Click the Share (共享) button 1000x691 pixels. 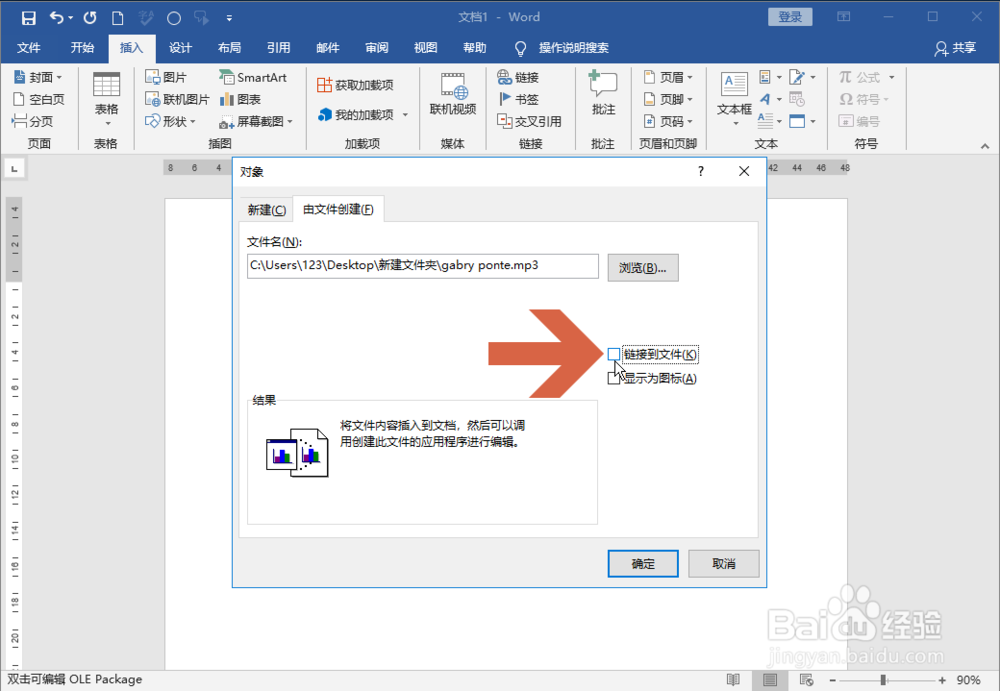[x=955, y=48]
